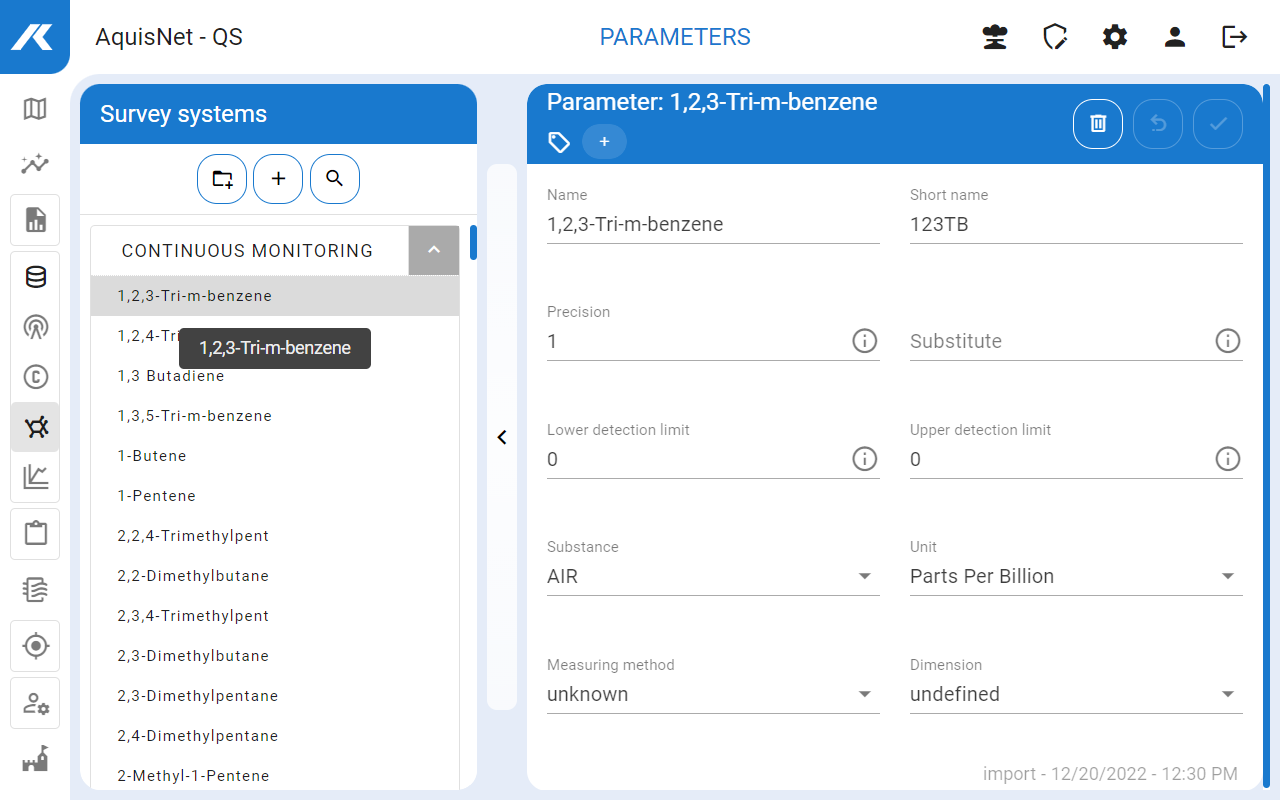Click the logout icon in header
Viewport: 1280px width, 800px height.
1235,37
